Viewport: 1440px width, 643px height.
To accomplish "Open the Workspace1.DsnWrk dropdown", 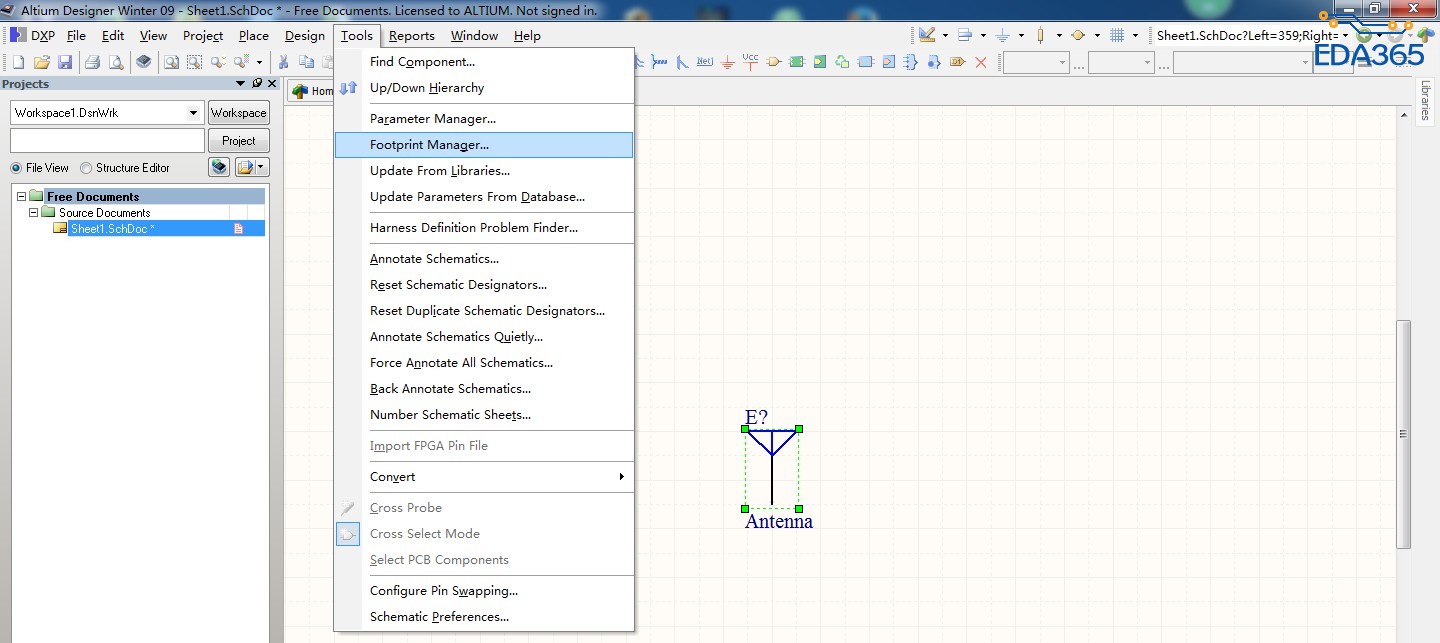I will (194, 113).
